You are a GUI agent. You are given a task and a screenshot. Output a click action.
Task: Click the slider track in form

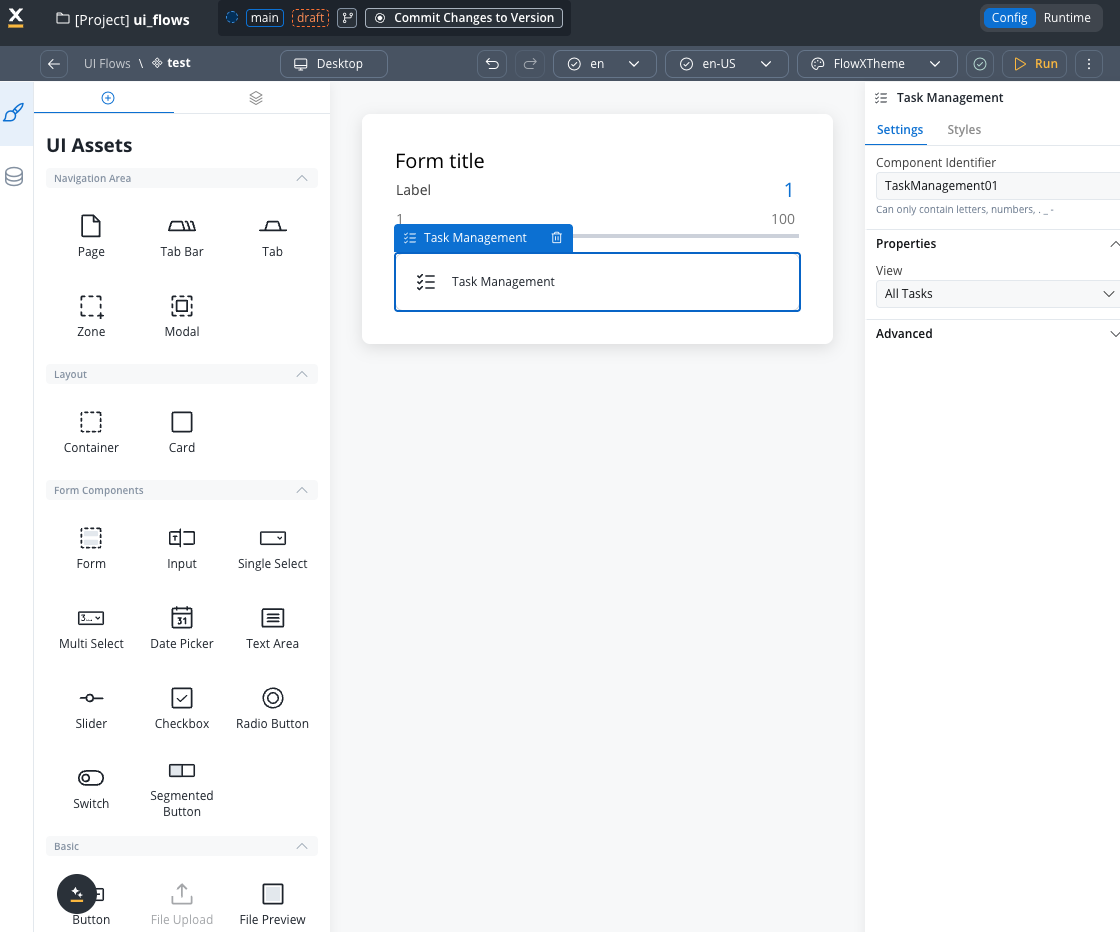click(685, 236)
